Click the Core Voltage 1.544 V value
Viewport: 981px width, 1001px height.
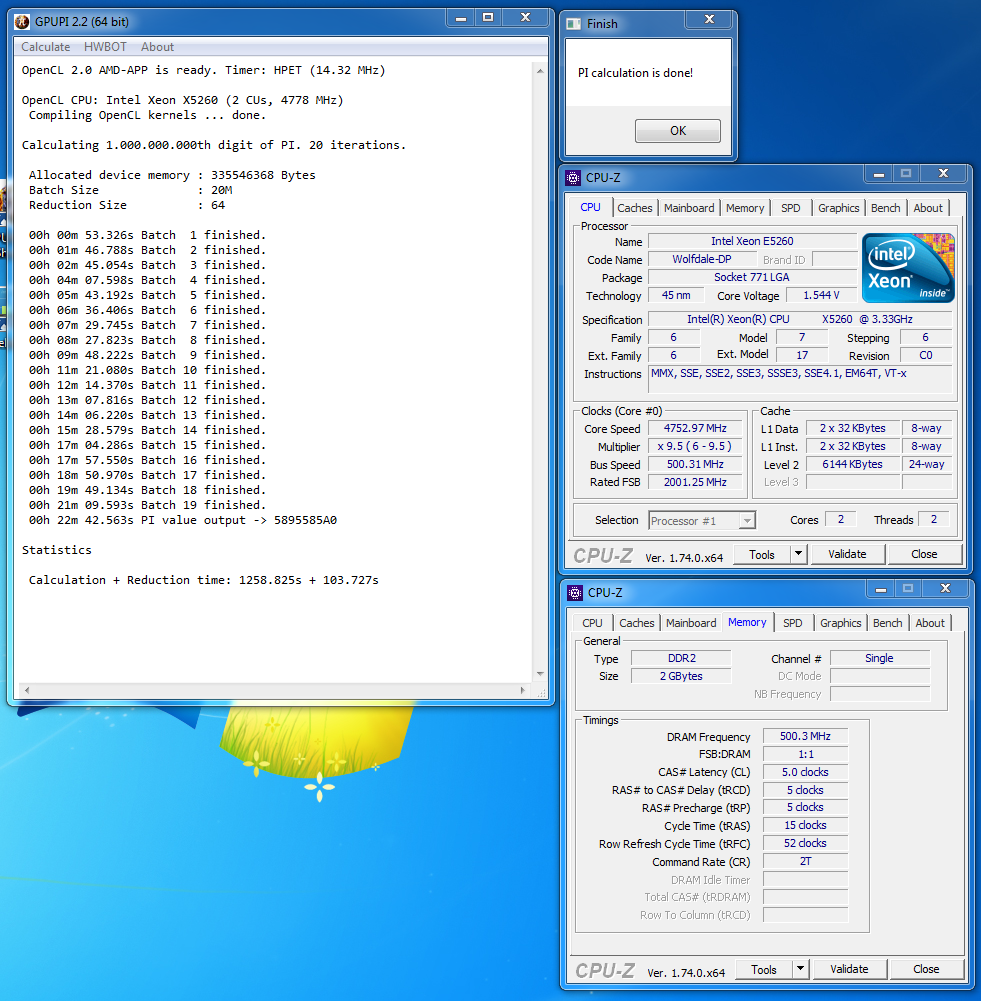pos(821,295)
